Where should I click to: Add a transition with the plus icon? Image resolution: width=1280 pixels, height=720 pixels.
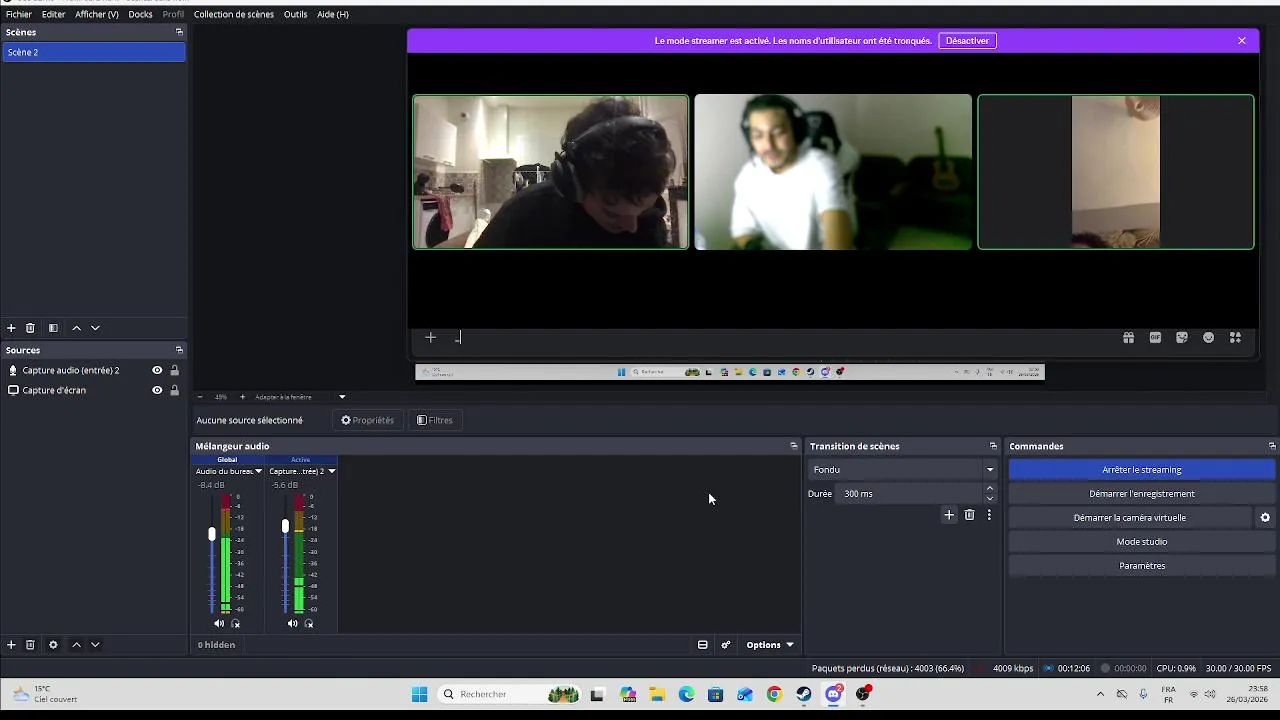[949, 515]
